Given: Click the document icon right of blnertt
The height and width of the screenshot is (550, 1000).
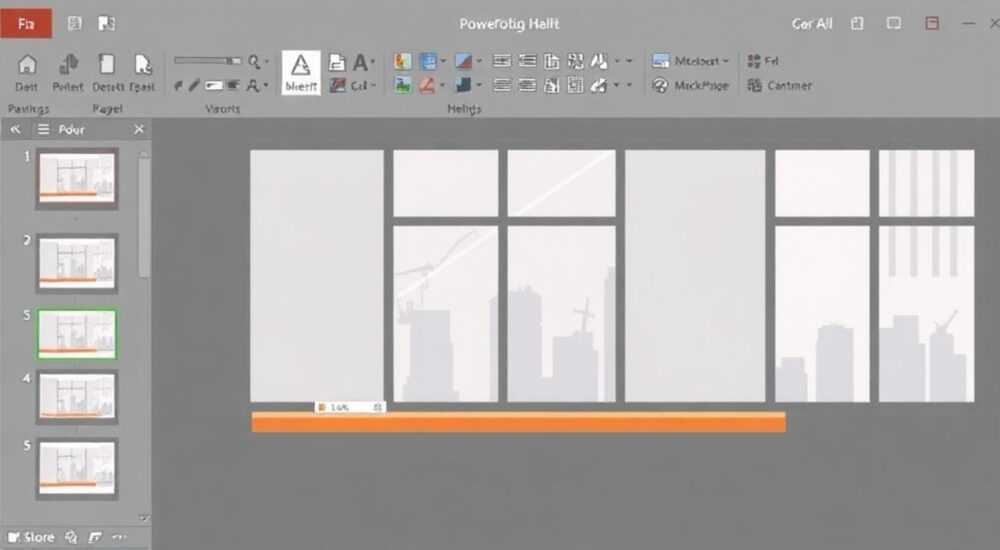Looking at the screenshot, I should pos(337,62).
